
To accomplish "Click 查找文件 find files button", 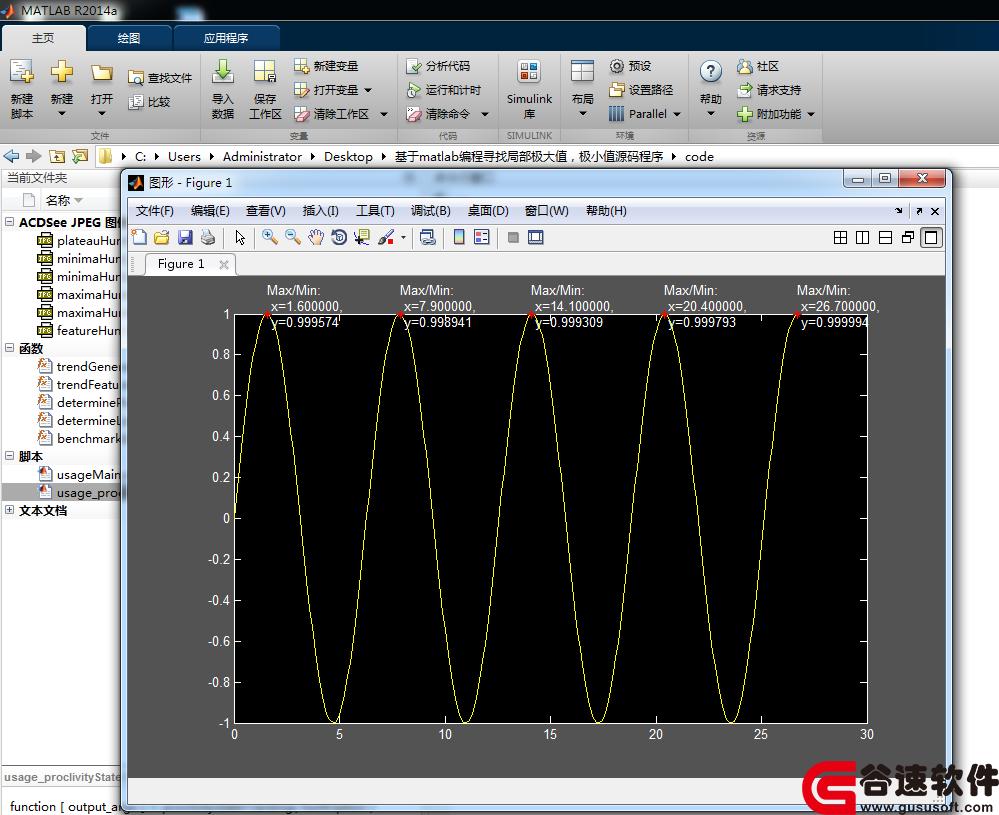I will pos(160,78).
